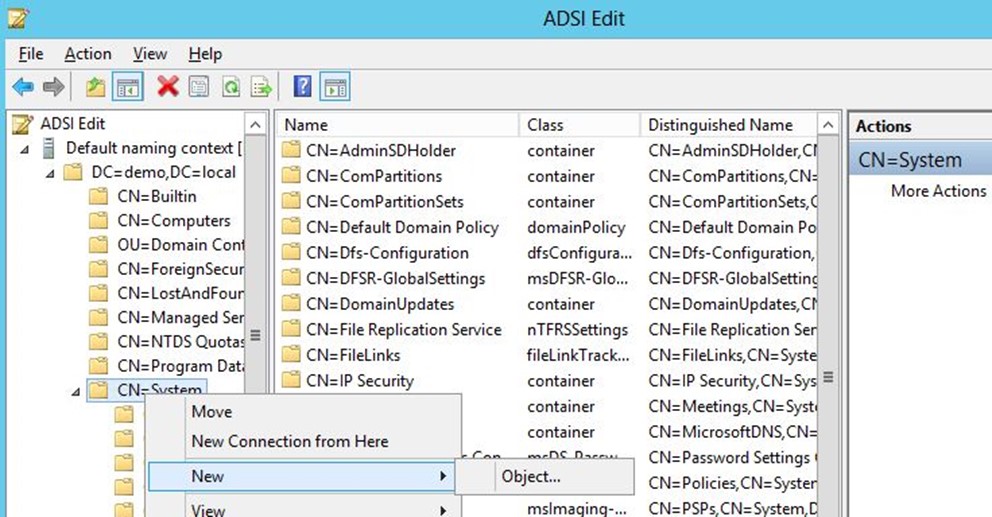992x517 pixels.
Task: Click folder icon of CN=DomainUpdates row
Action: click(291, 304)
